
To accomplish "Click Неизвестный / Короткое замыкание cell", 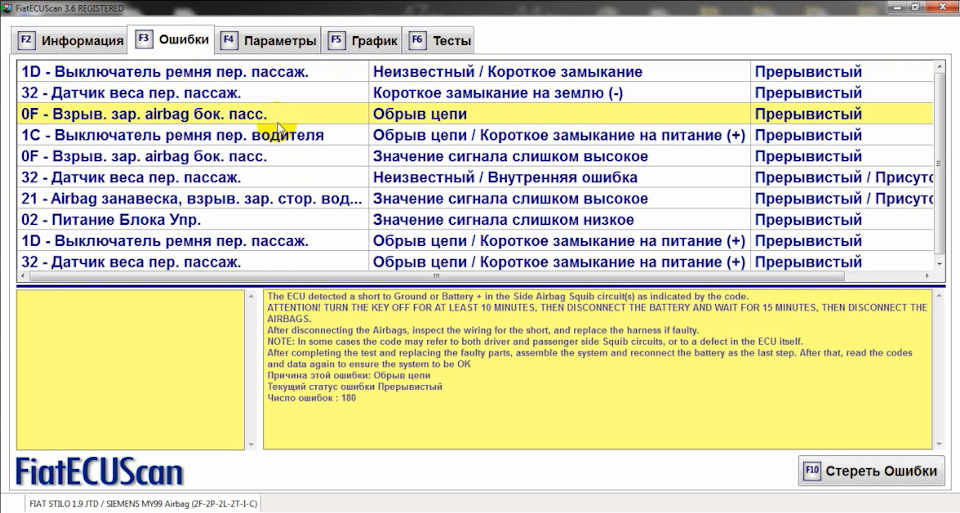I will pyautogui.click(x=560, y=72).
